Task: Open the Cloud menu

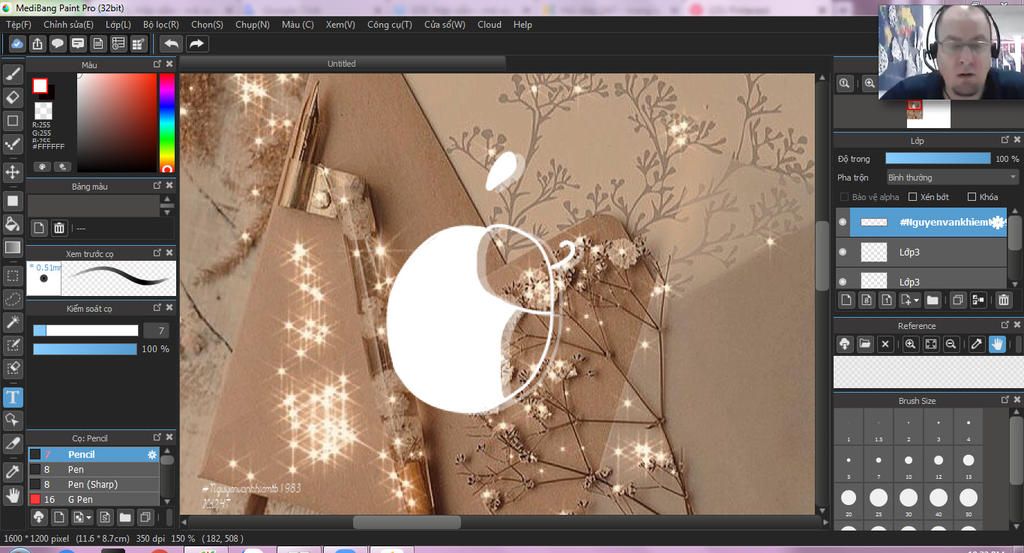Action: tap(489, 24)
